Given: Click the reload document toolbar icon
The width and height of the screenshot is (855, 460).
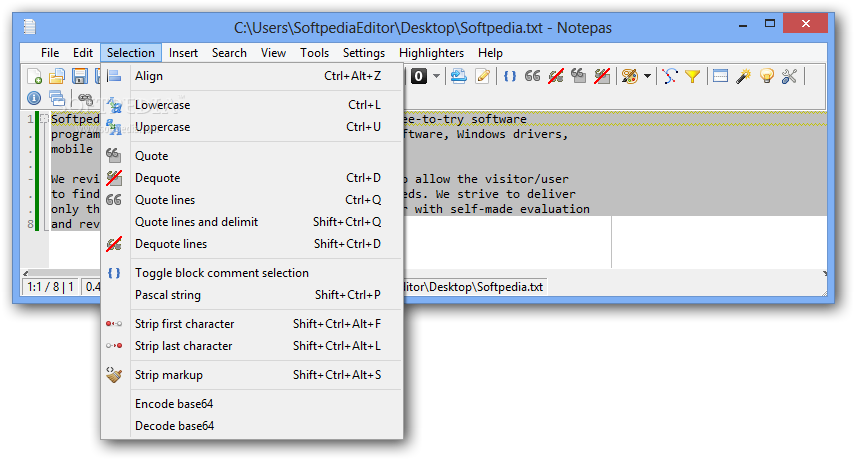Looking at the screenshot, I should [459, 76].
